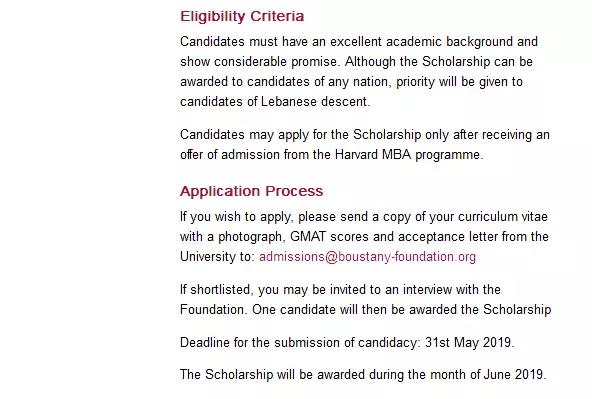Click the line starting 'If you wish to apply'
592x399 pixels.
(x=364, y=217)
